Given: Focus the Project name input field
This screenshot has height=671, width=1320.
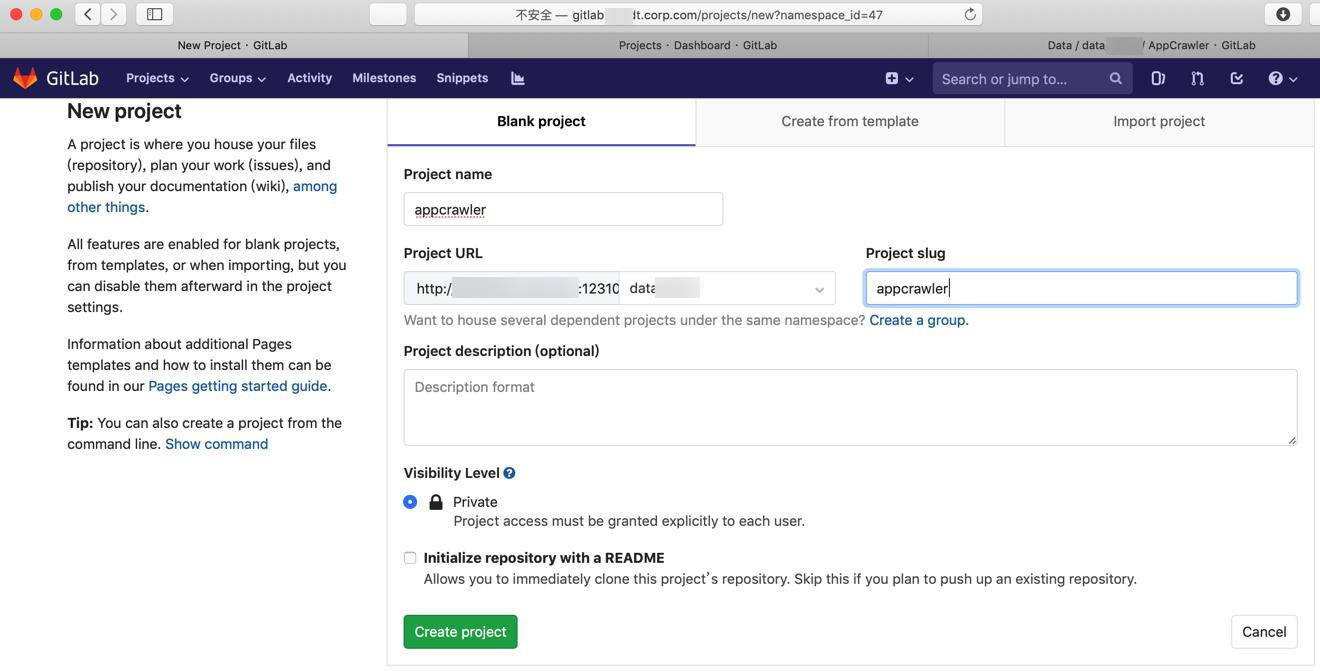Looking at the screenshot, I should (x=563, y=209).
